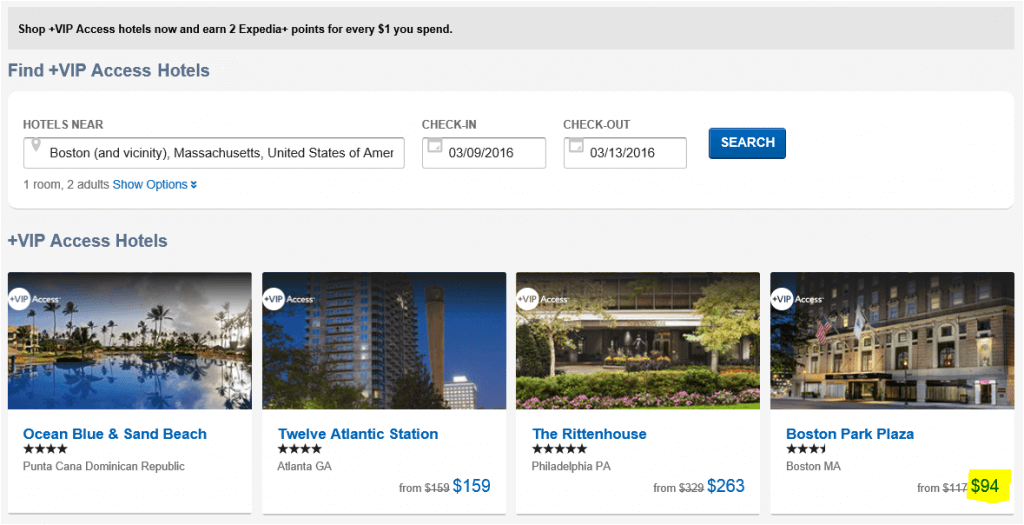Click +VIP Access badge on The Rittenhouse photo

tap(542, 298)
